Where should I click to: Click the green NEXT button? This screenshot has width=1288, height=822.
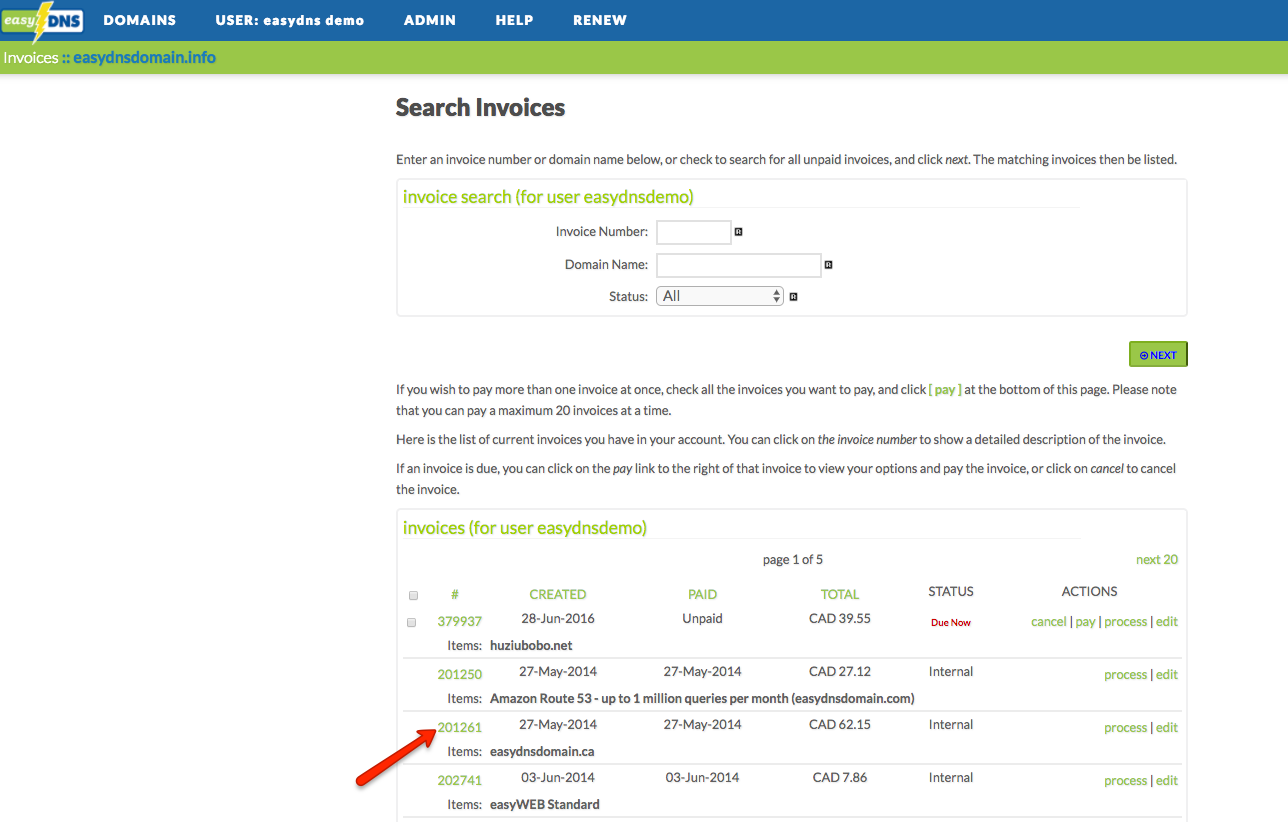1158,354
